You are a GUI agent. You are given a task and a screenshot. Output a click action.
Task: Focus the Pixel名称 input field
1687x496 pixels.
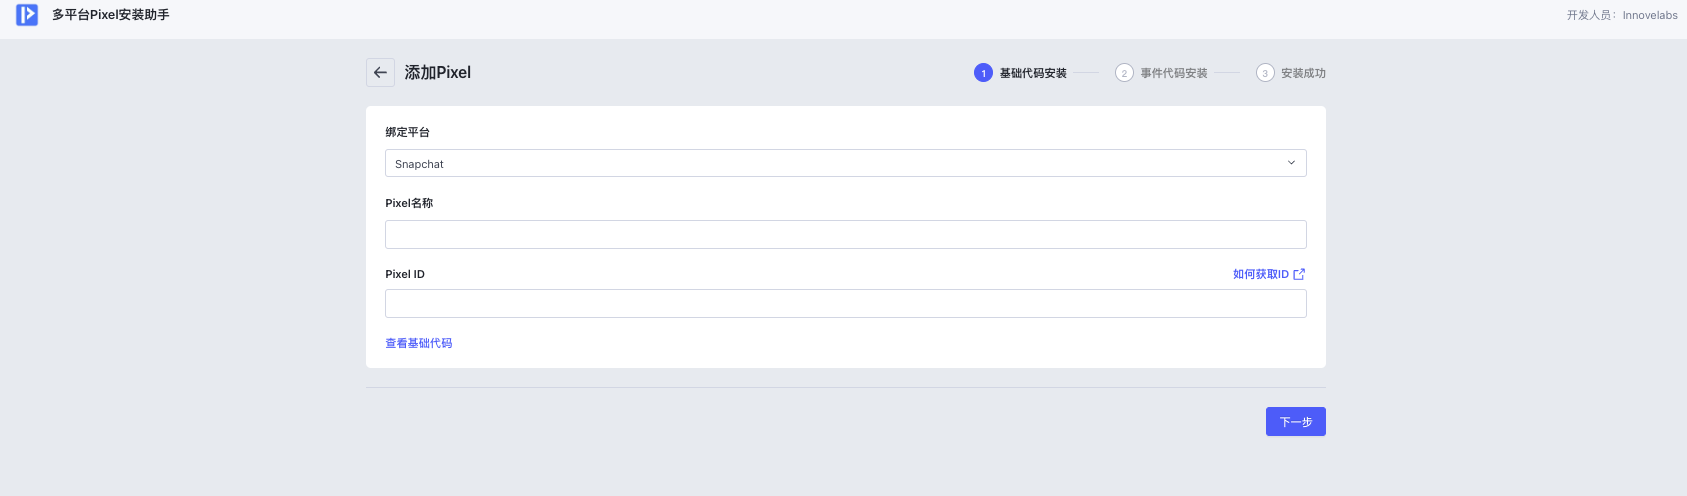pyautogui.click(x=845, y=234)
